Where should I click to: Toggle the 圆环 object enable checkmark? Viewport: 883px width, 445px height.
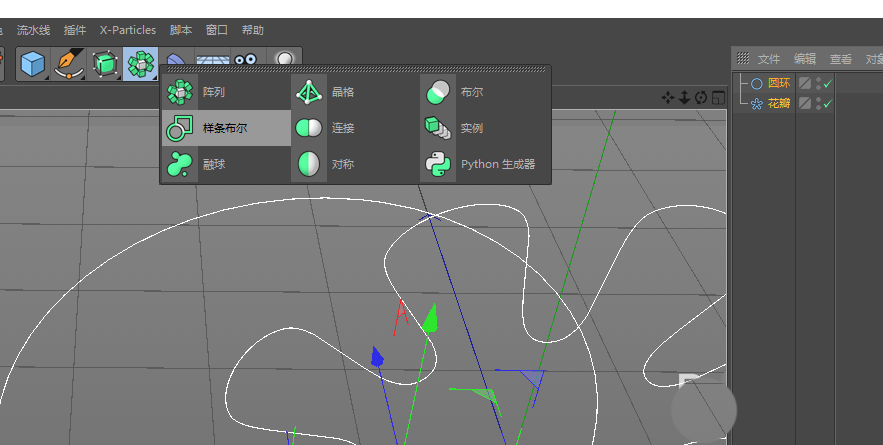827,84
